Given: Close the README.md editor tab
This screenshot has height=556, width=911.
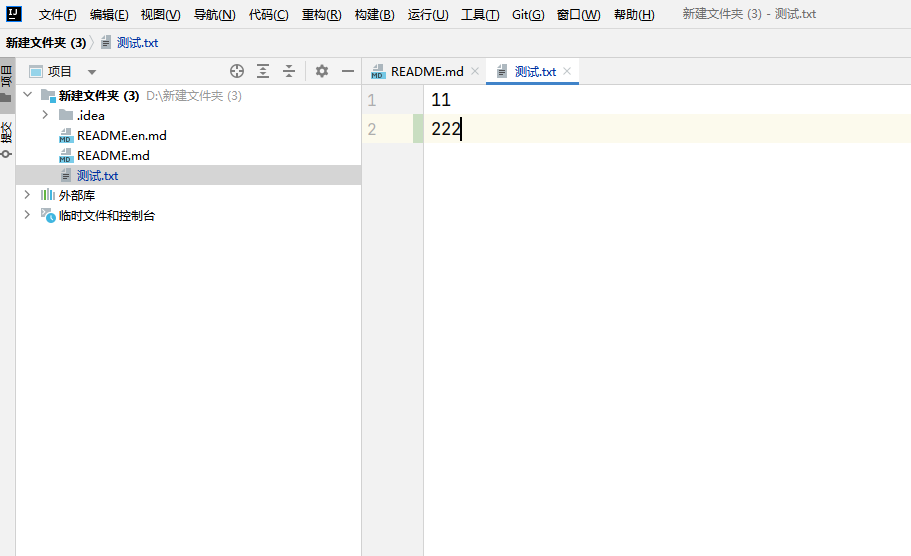Looking at the screenshot, I should coord(475,71).
